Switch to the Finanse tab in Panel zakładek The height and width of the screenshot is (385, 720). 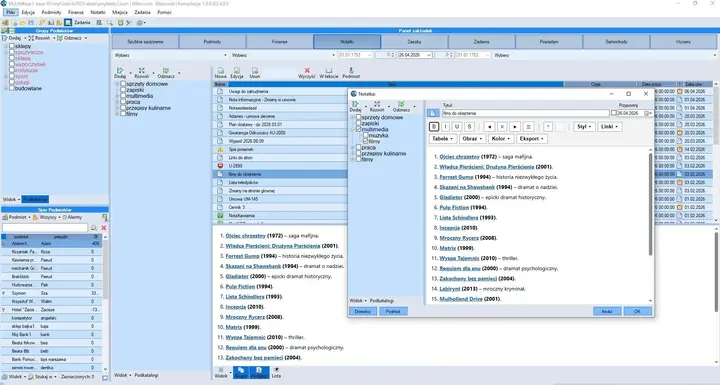point(280,41)
